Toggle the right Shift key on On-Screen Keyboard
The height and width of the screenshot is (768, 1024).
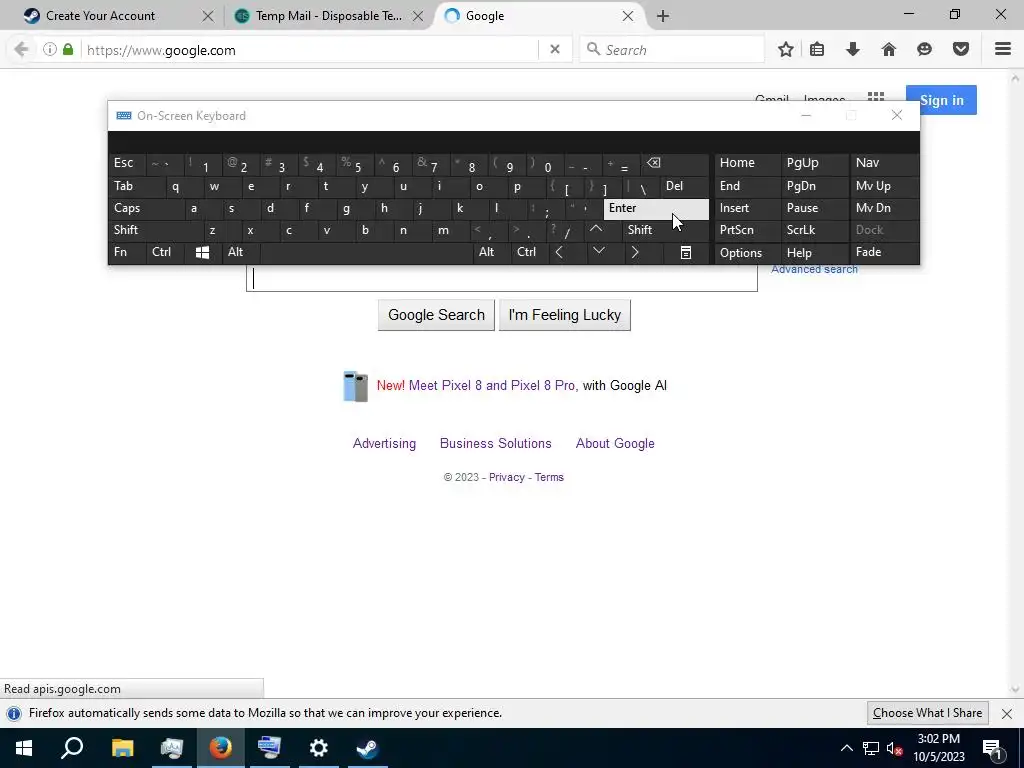665,230
